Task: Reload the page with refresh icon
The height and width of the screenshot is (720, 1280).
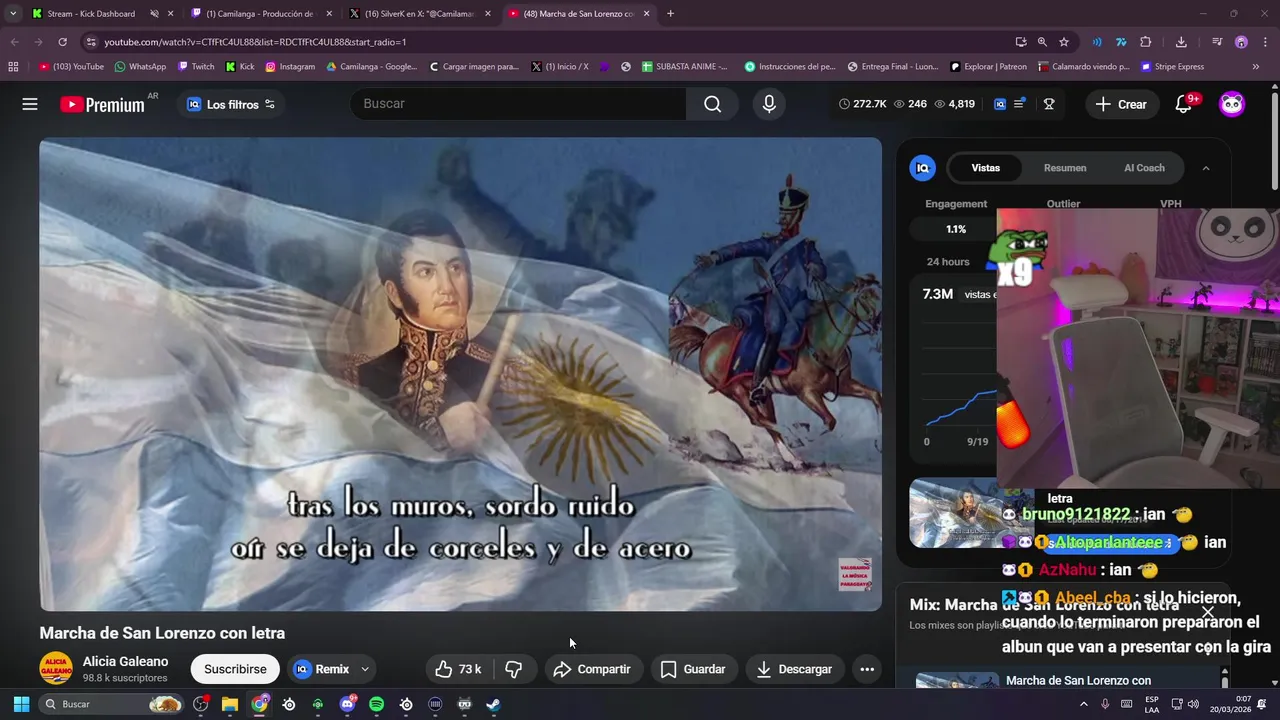Action: click(62, 42)
